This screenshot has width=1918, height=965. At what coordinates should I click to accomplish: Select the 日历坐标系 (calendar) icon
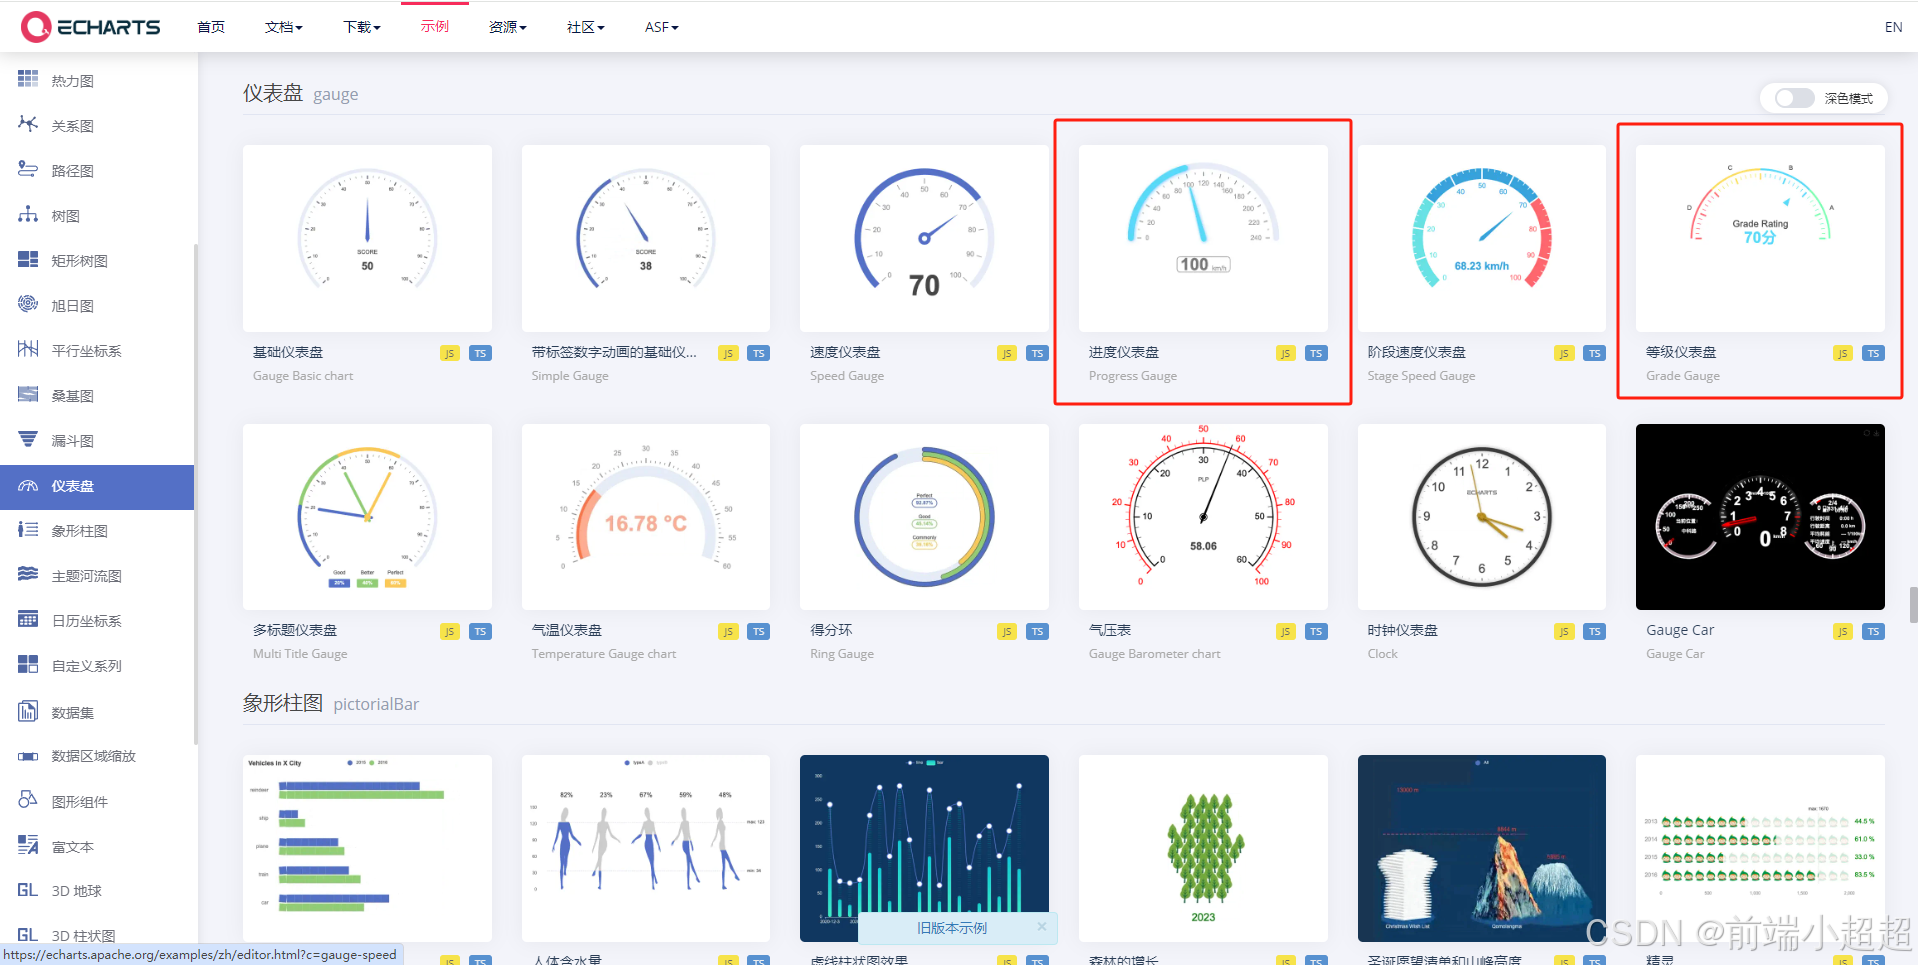(x=27, y=619)
